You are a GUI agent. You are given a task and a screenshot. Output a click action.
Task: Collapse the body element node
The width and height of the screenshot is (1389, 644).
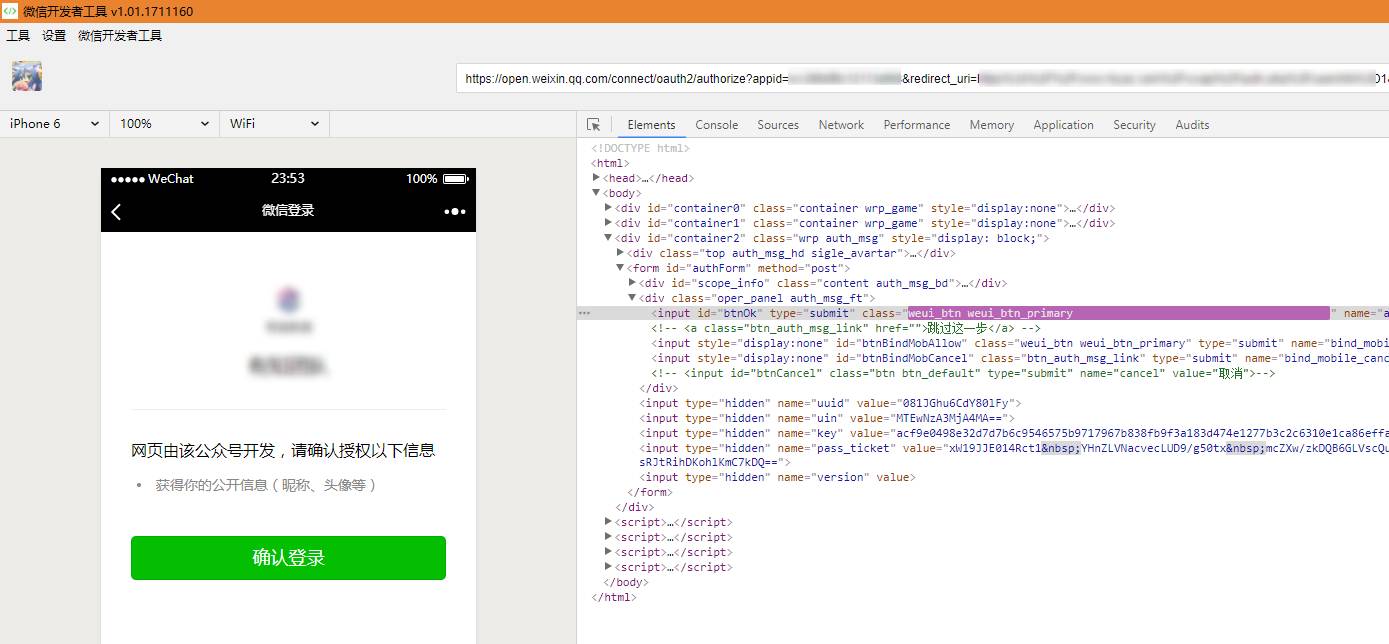tap(597, 193)
